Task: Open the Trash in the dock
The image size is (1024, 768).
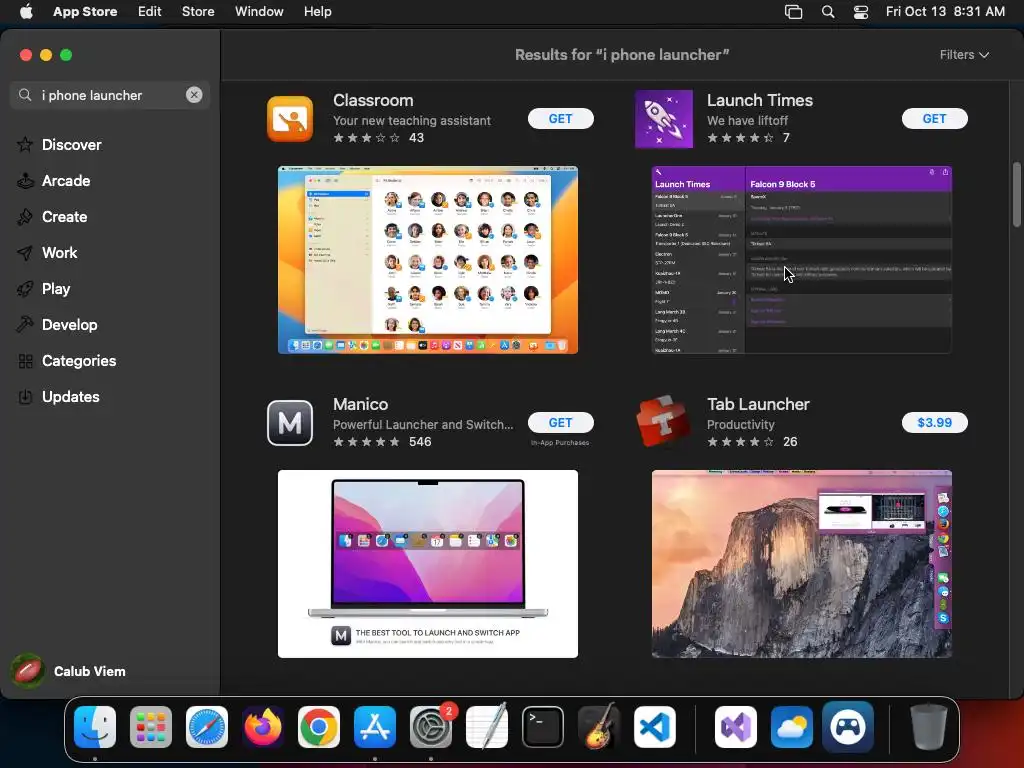Action: [x=928, y=727]
